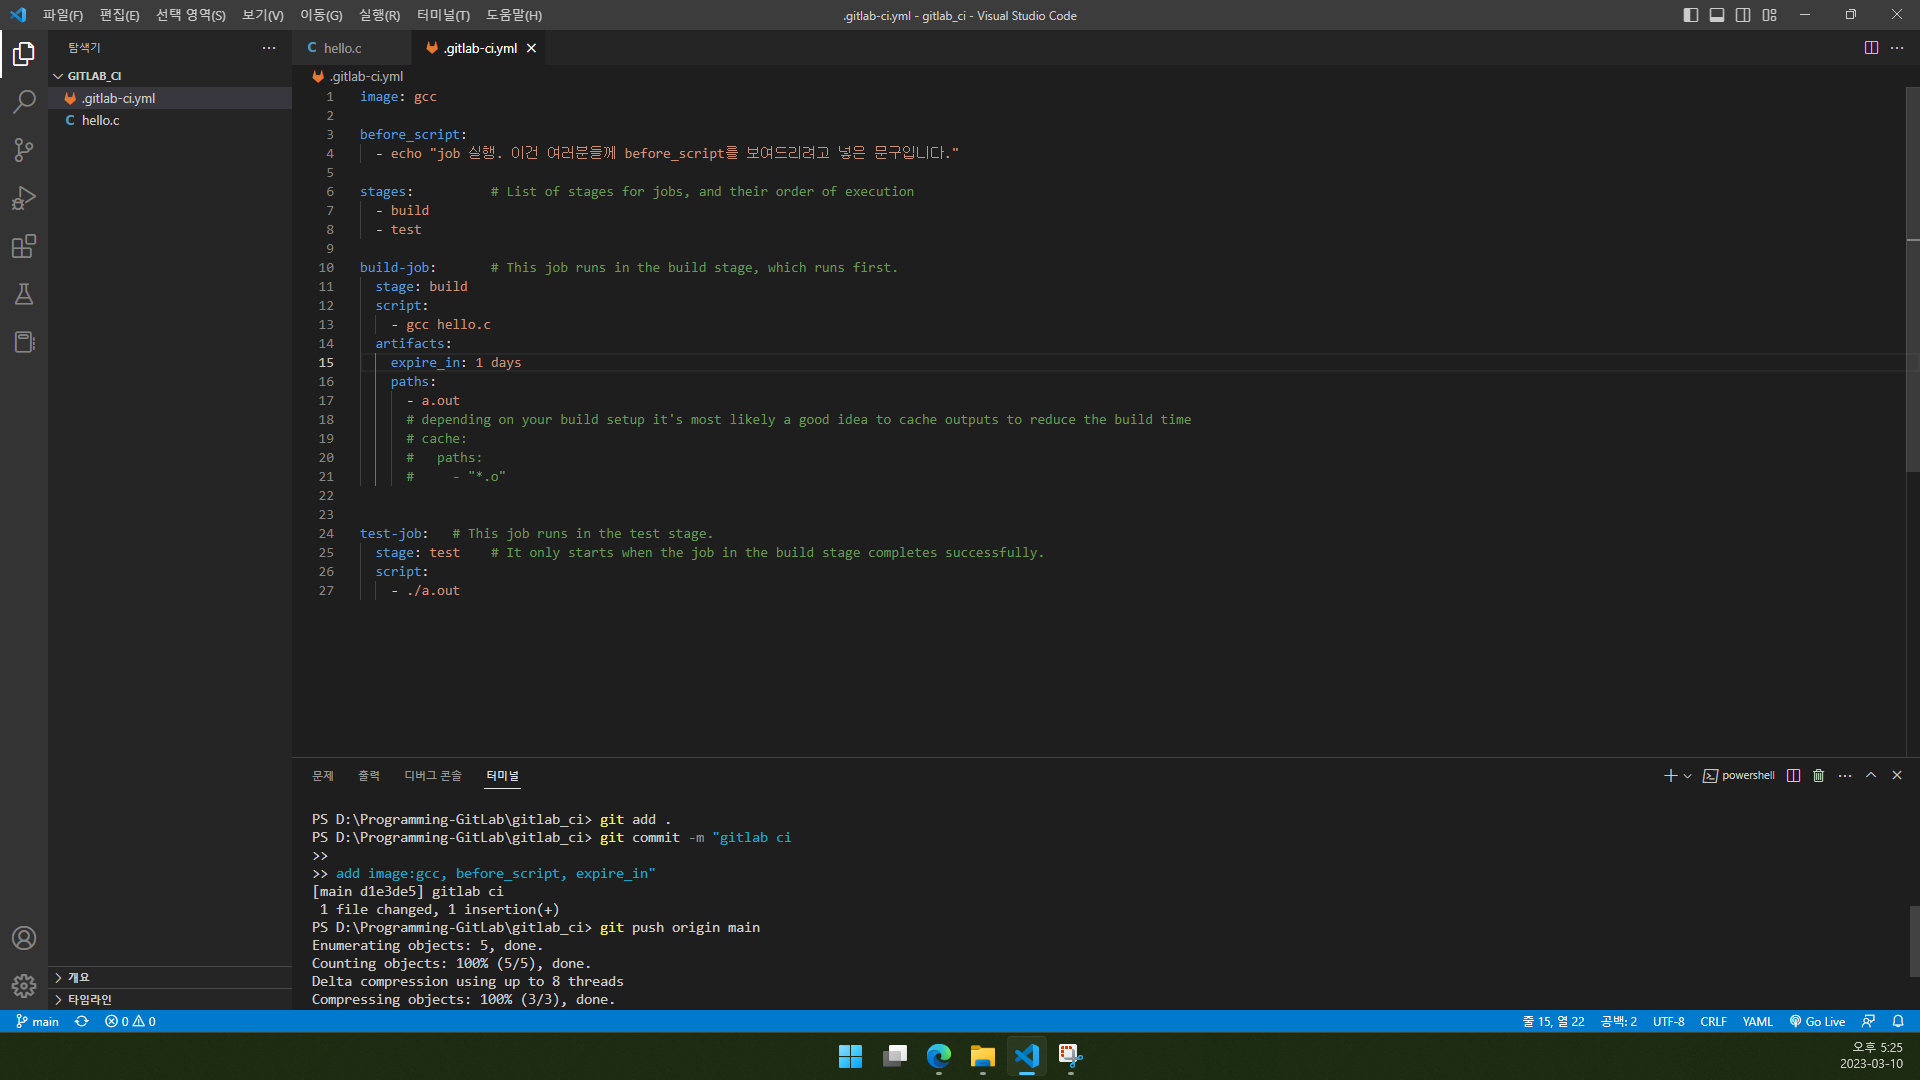Select the Extensions icon in activity bar
1920x1080 pixels.
(24, 248)
